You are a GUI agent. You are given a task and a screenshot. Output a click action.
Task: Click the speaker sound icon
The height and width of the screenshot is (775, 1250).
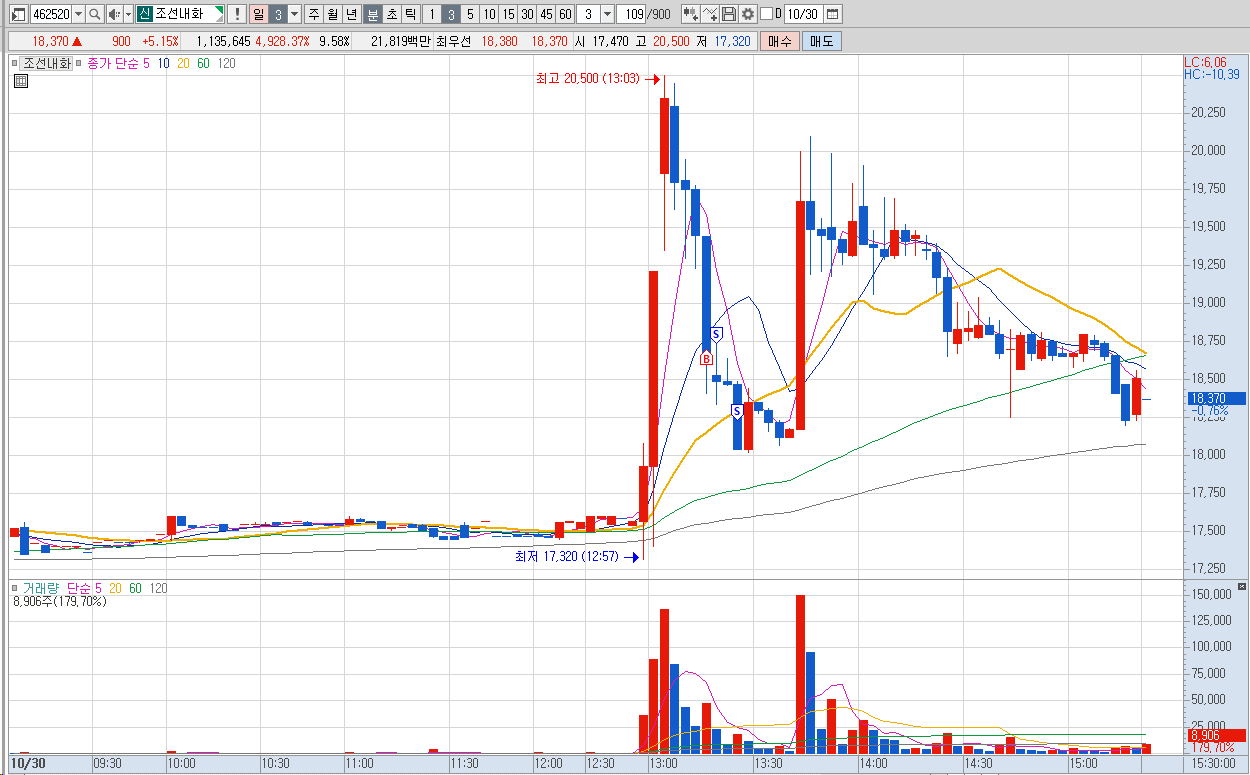[x=114, y=14]
